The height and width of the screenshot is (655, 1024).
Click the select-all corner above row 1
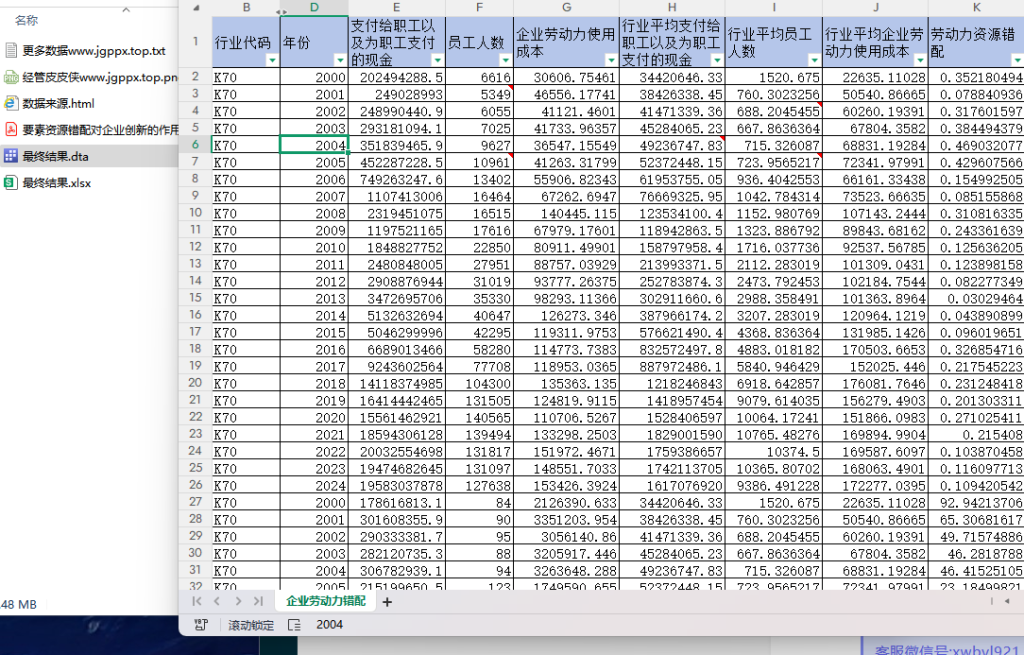tap(195, 8)
